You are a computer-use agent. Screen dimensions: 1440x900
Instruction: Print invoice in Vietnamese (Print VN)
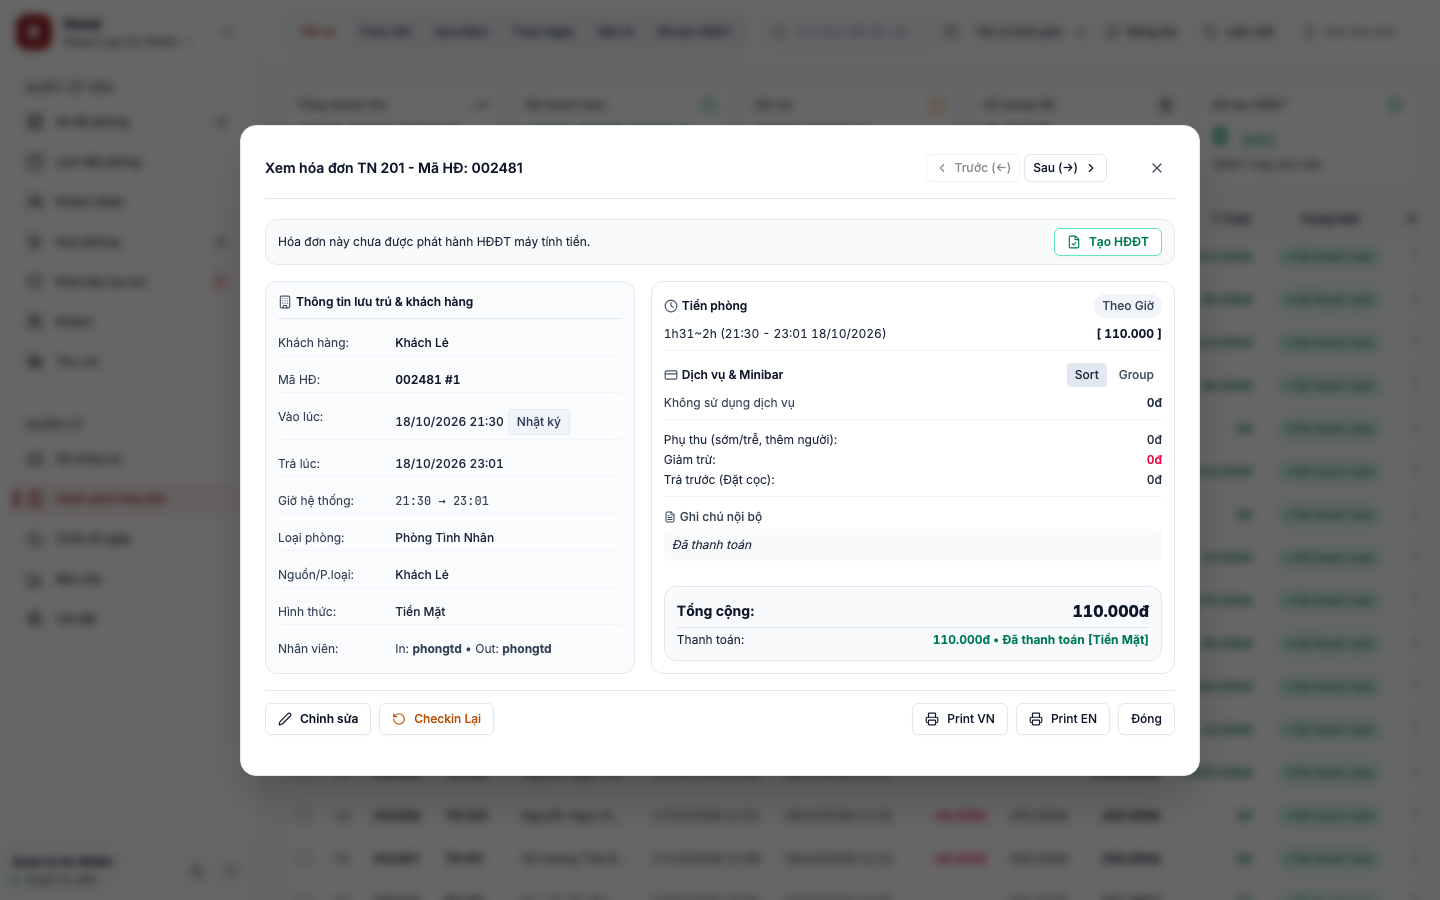pos(960,719)
